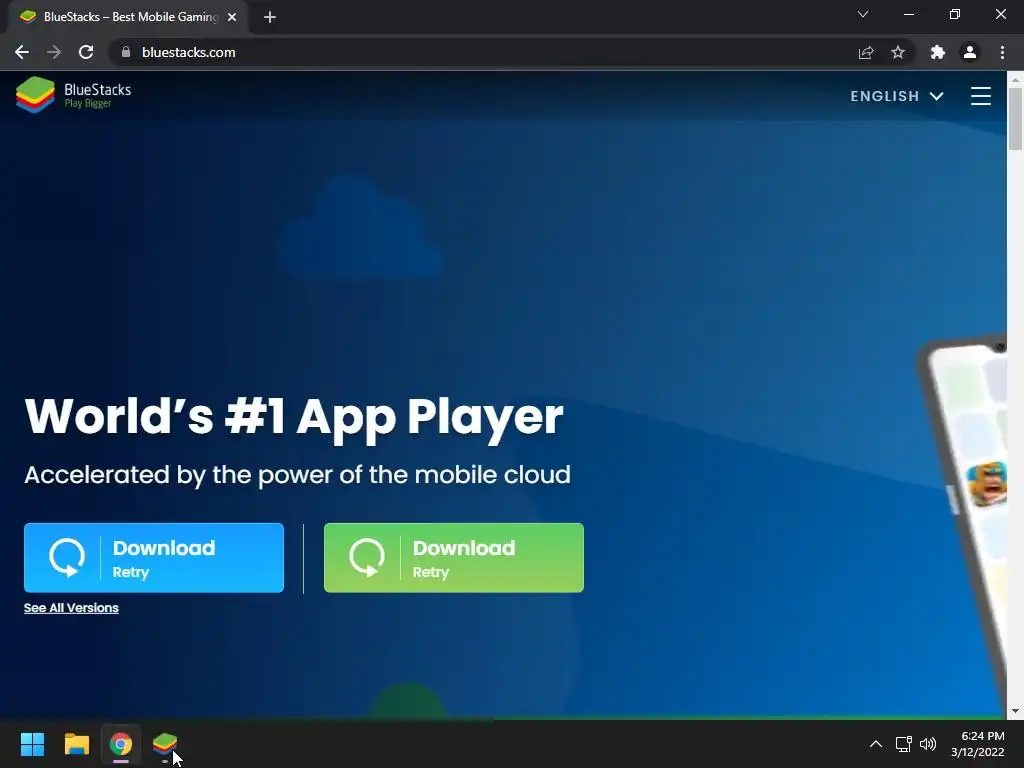The width and height of the screenshot is (1024, 768).
Task: Click the Chrome icon in the taskbar
Action: tap(121, 744)
